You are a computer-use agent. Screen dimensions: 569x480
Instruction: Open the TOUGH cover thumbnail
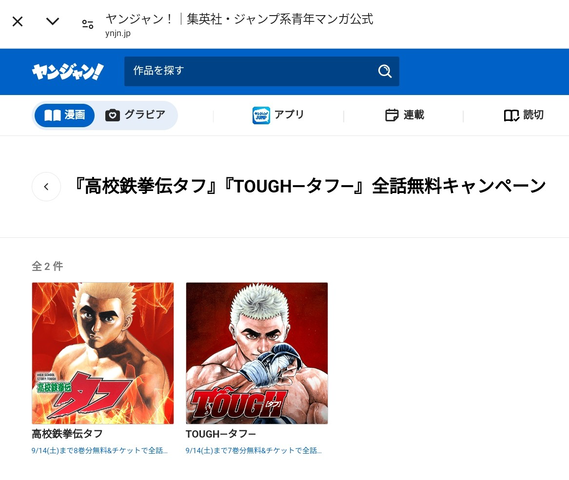point(257,353)
